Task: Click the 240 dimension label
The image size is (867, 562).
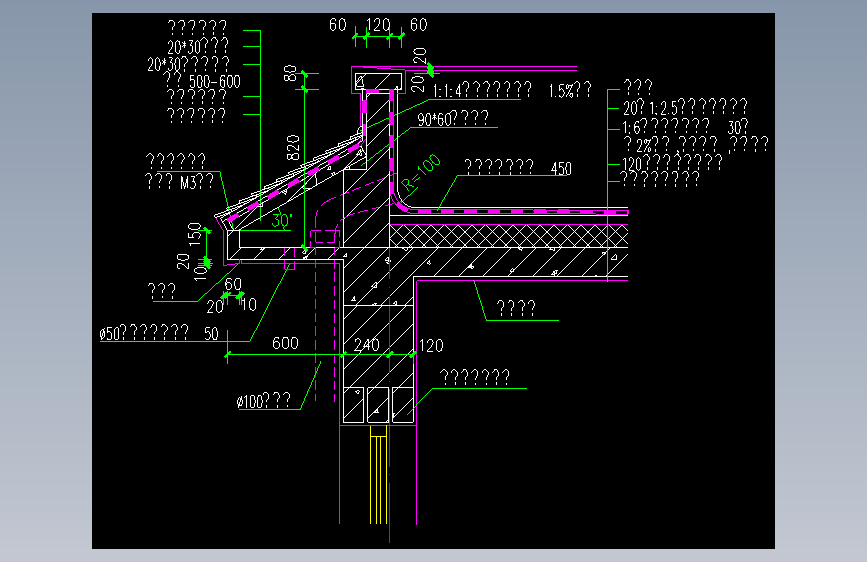Action: pyautogui.click(x=367, y=345)
